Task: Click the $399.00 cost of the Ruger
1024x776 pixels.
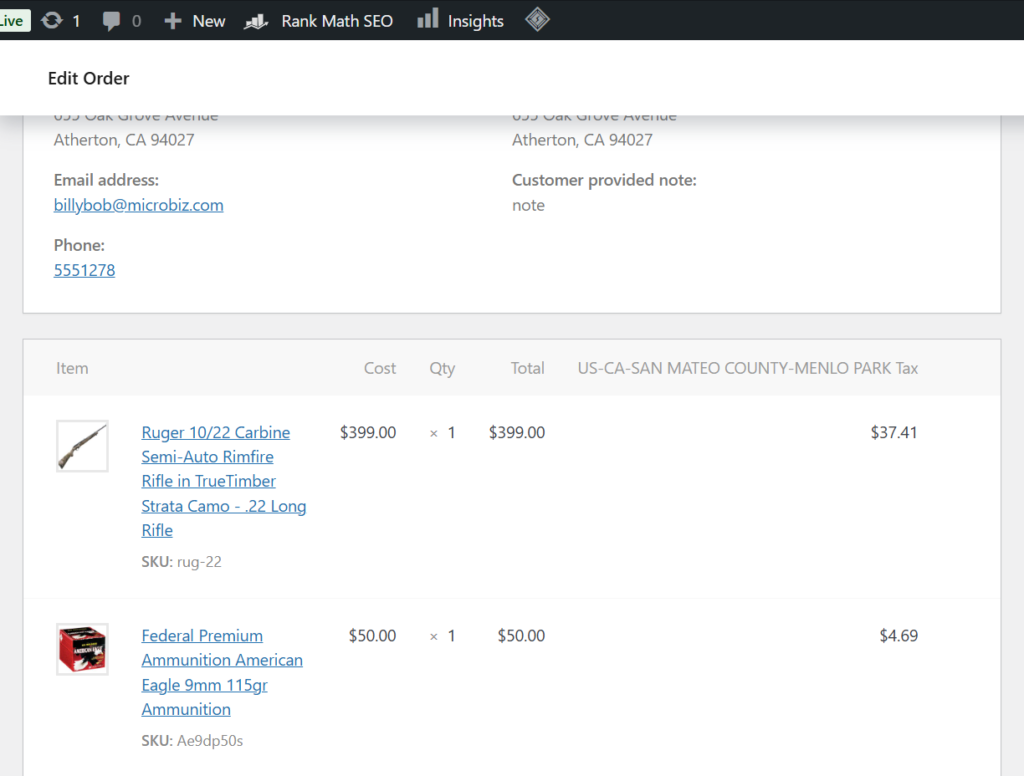Action: (368, 432)
